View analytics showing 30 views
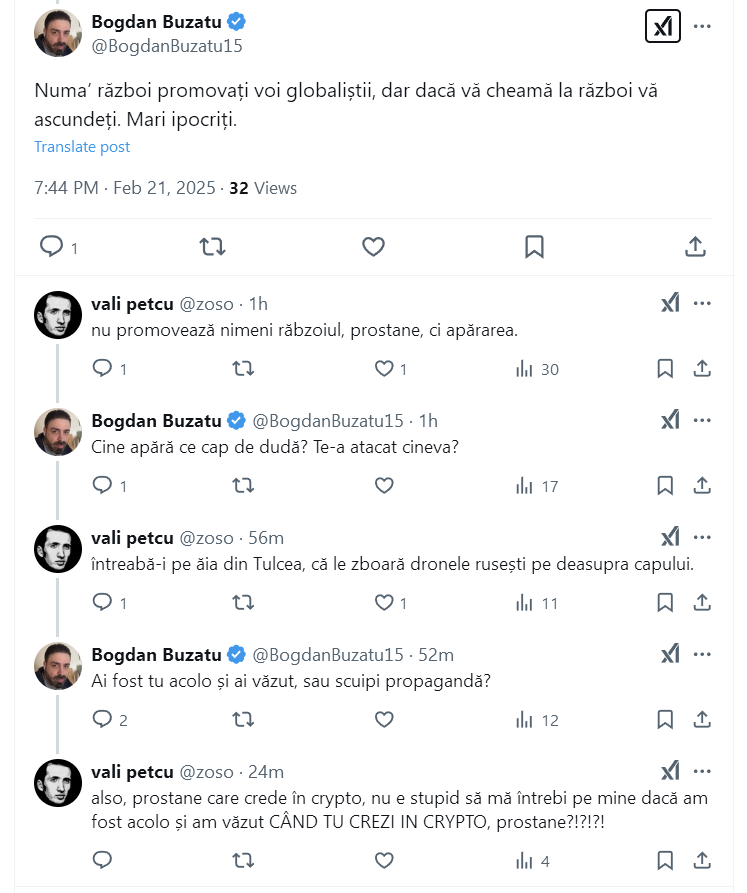This screenshot has height=893, width=747. pyautogui.click(x=537, y=369)
